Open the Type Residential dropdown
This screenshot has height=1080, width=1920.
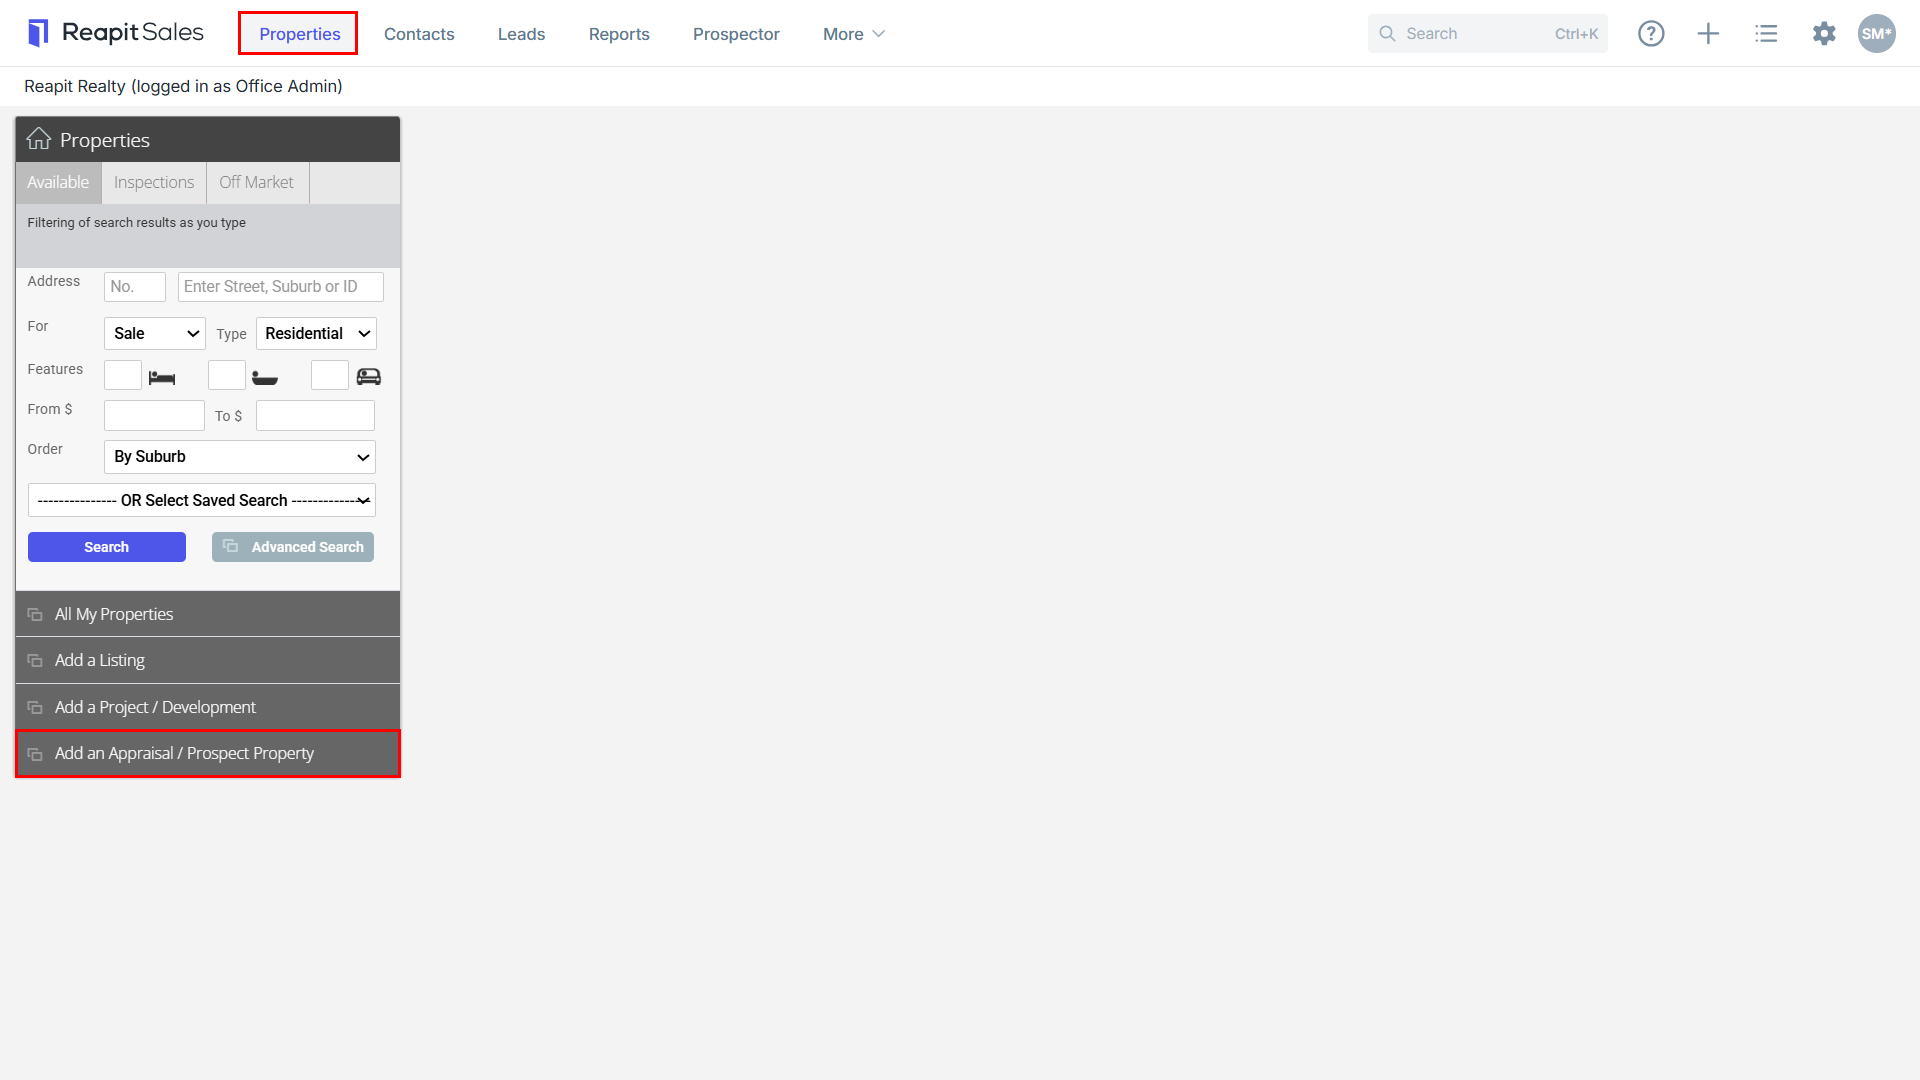(x=316, y=334)
